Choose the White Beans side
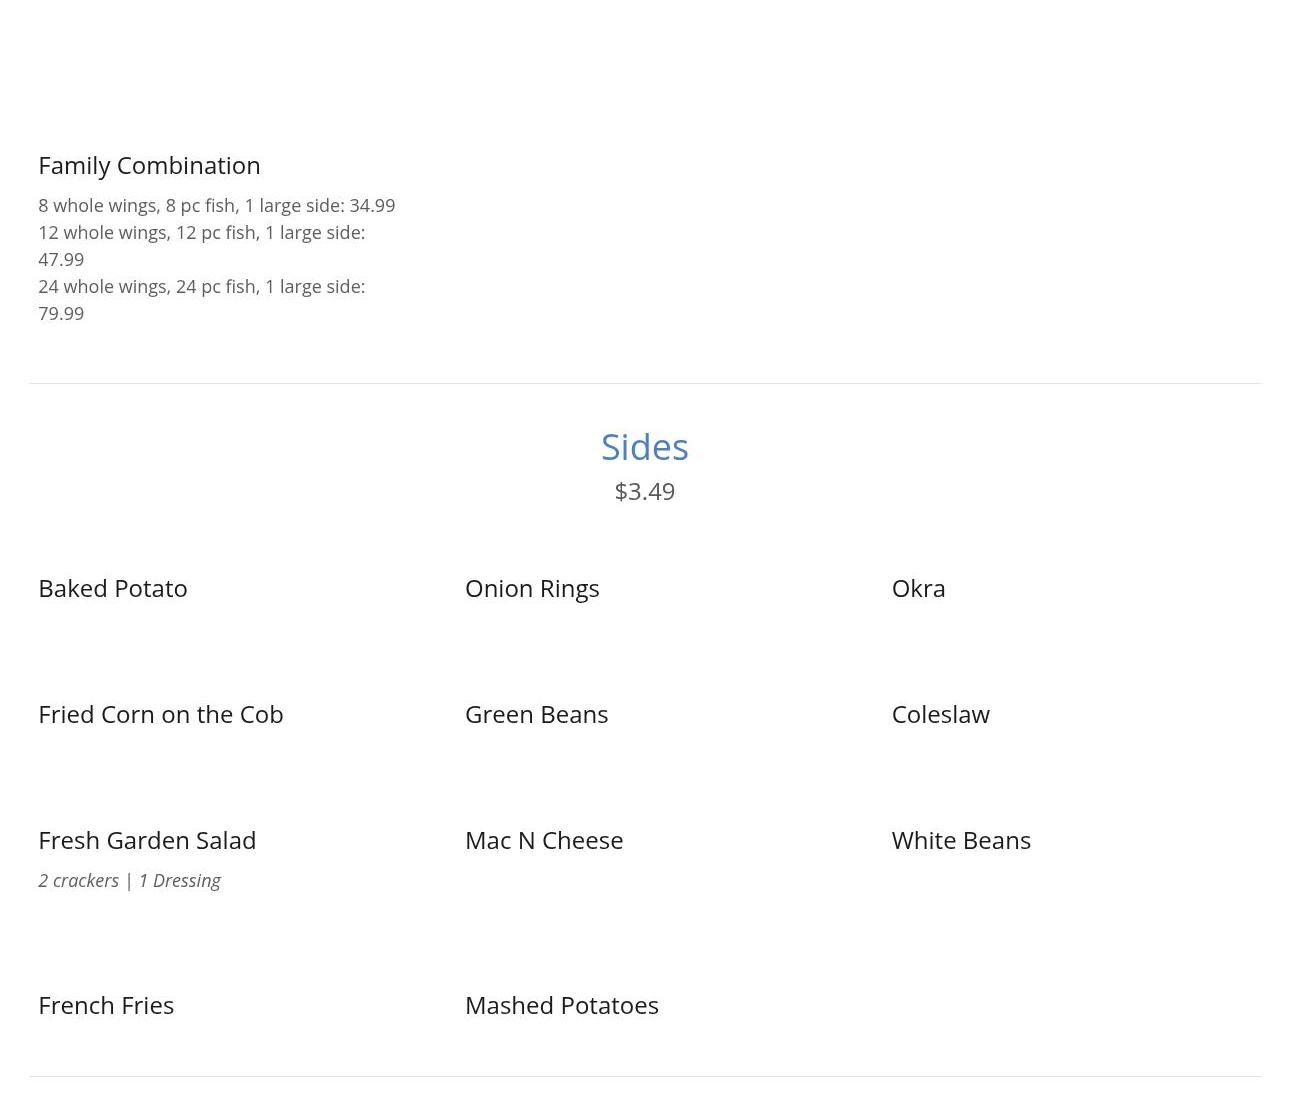This screenshot has width=1290, height=1117. (961, 840)
